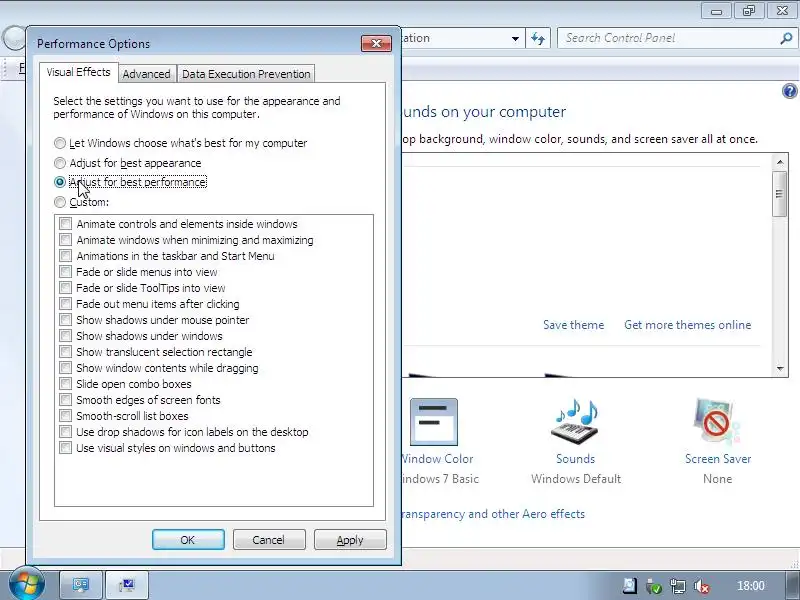Click the search magnifier icon in Control Panel
The image size is (800, 600).
click(x=786, y=38)
